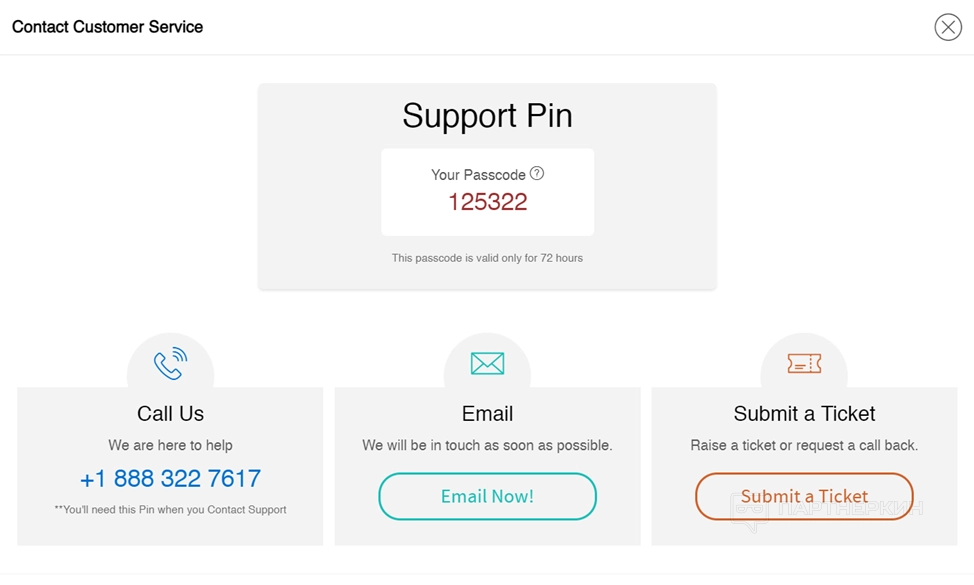
Task: Dial the +1 888 322 7617 link
Action: [170, 478]
